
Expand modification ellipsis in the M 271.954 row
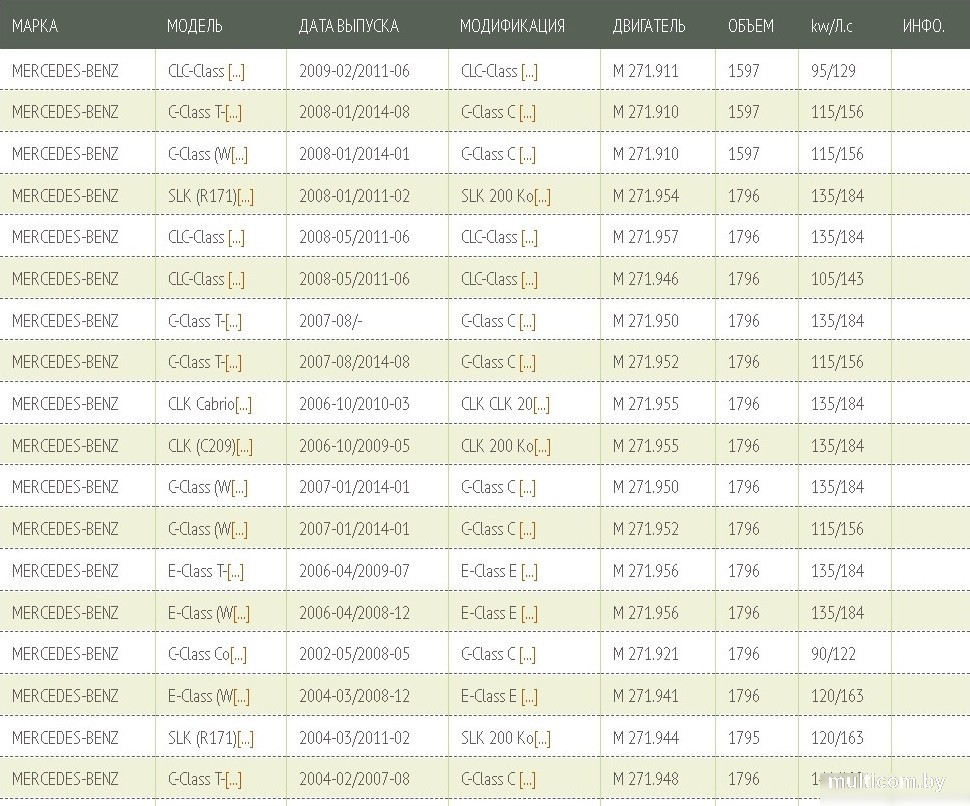[542, 197]
